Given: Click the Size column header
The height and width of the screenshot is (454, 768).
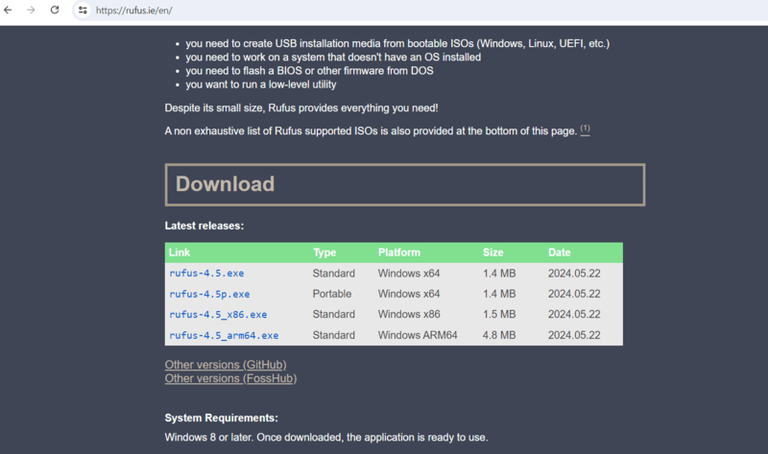Looking at the screenshot, I should coord(493,253).
